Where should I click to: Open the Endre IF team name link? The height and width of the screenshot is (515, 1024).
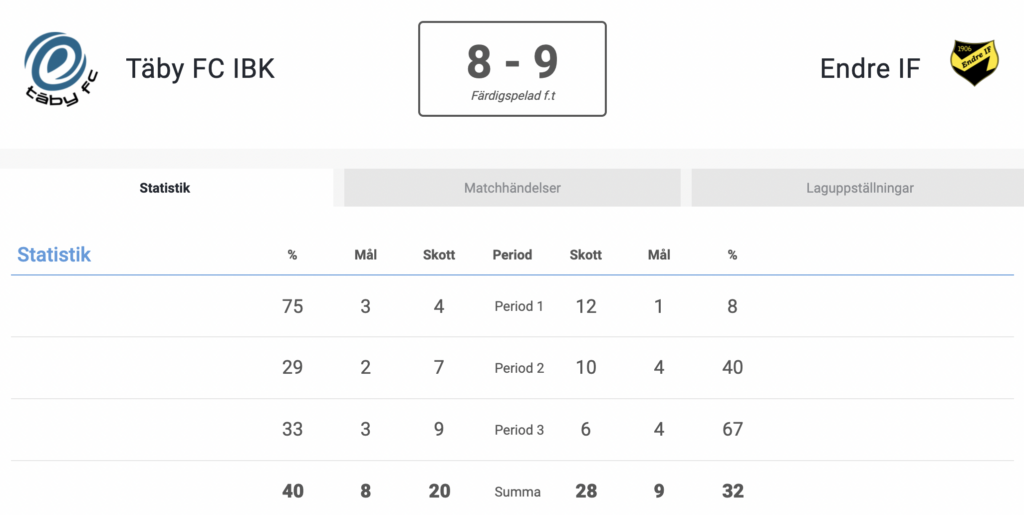(870, 69)
